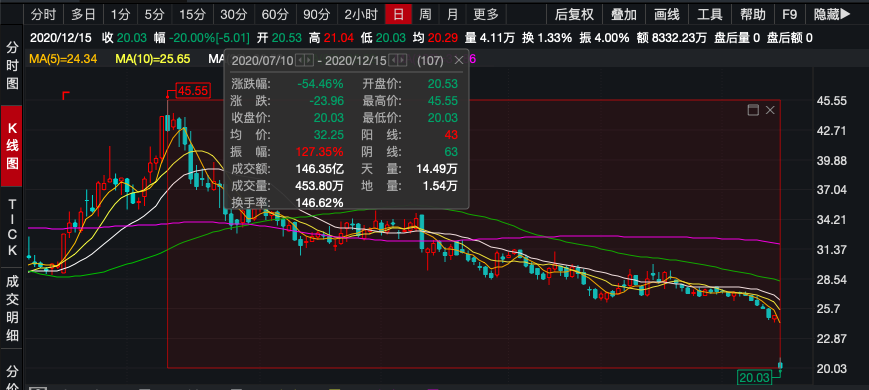Step start date back with left arrow
This screenshot has height=390, width=869.
tap(300, 60)
